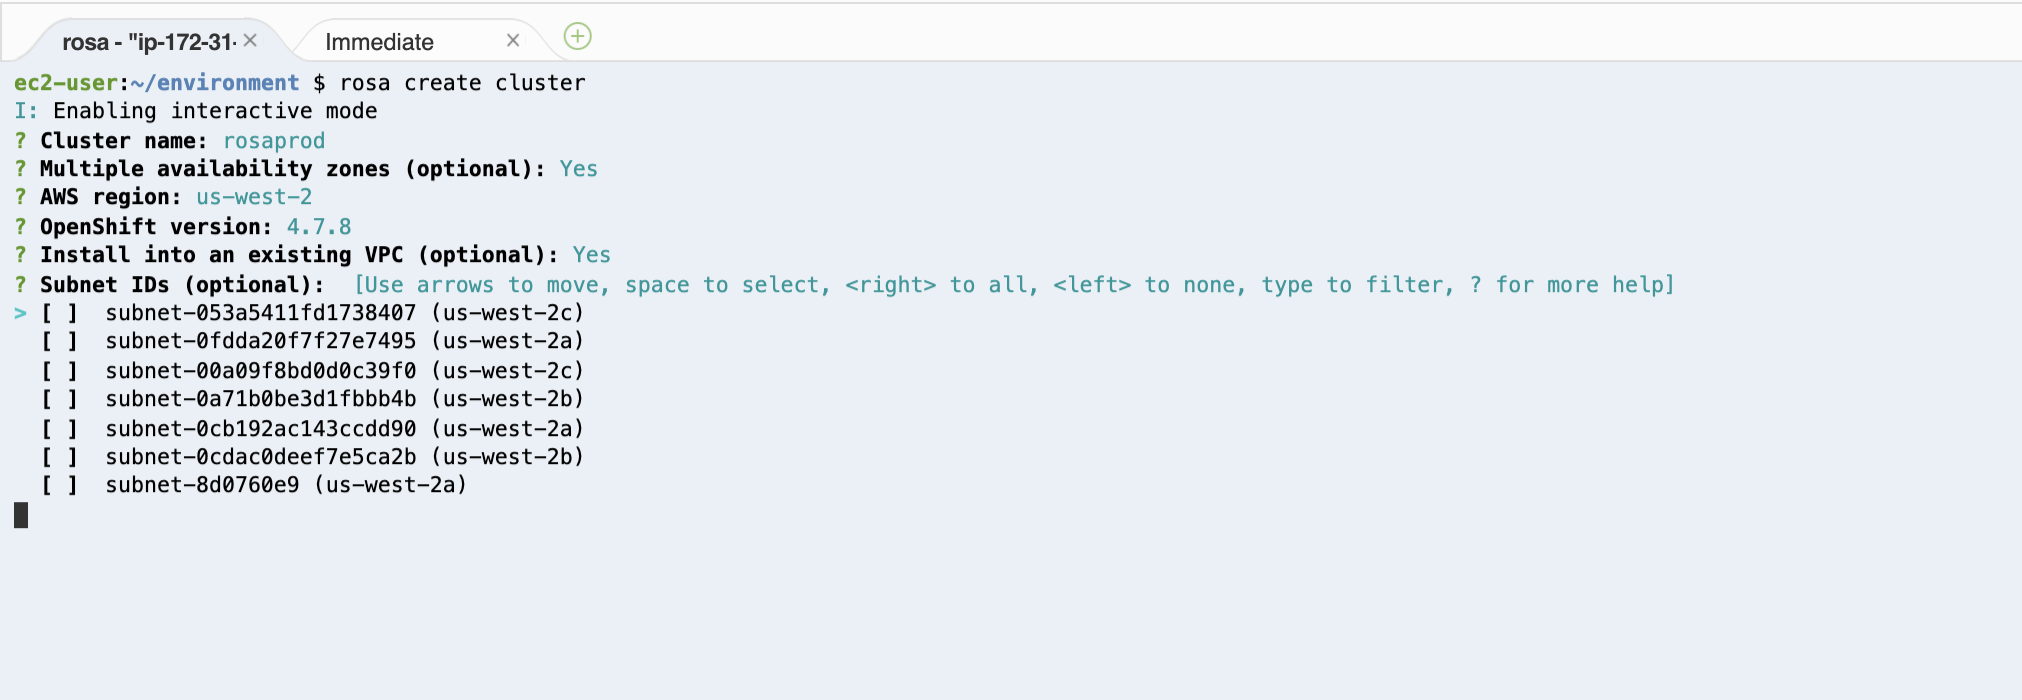Screen dimensions: 2022x700
Task: Click the selection arrow beside first subnet
Action: [x=20, y=313]
